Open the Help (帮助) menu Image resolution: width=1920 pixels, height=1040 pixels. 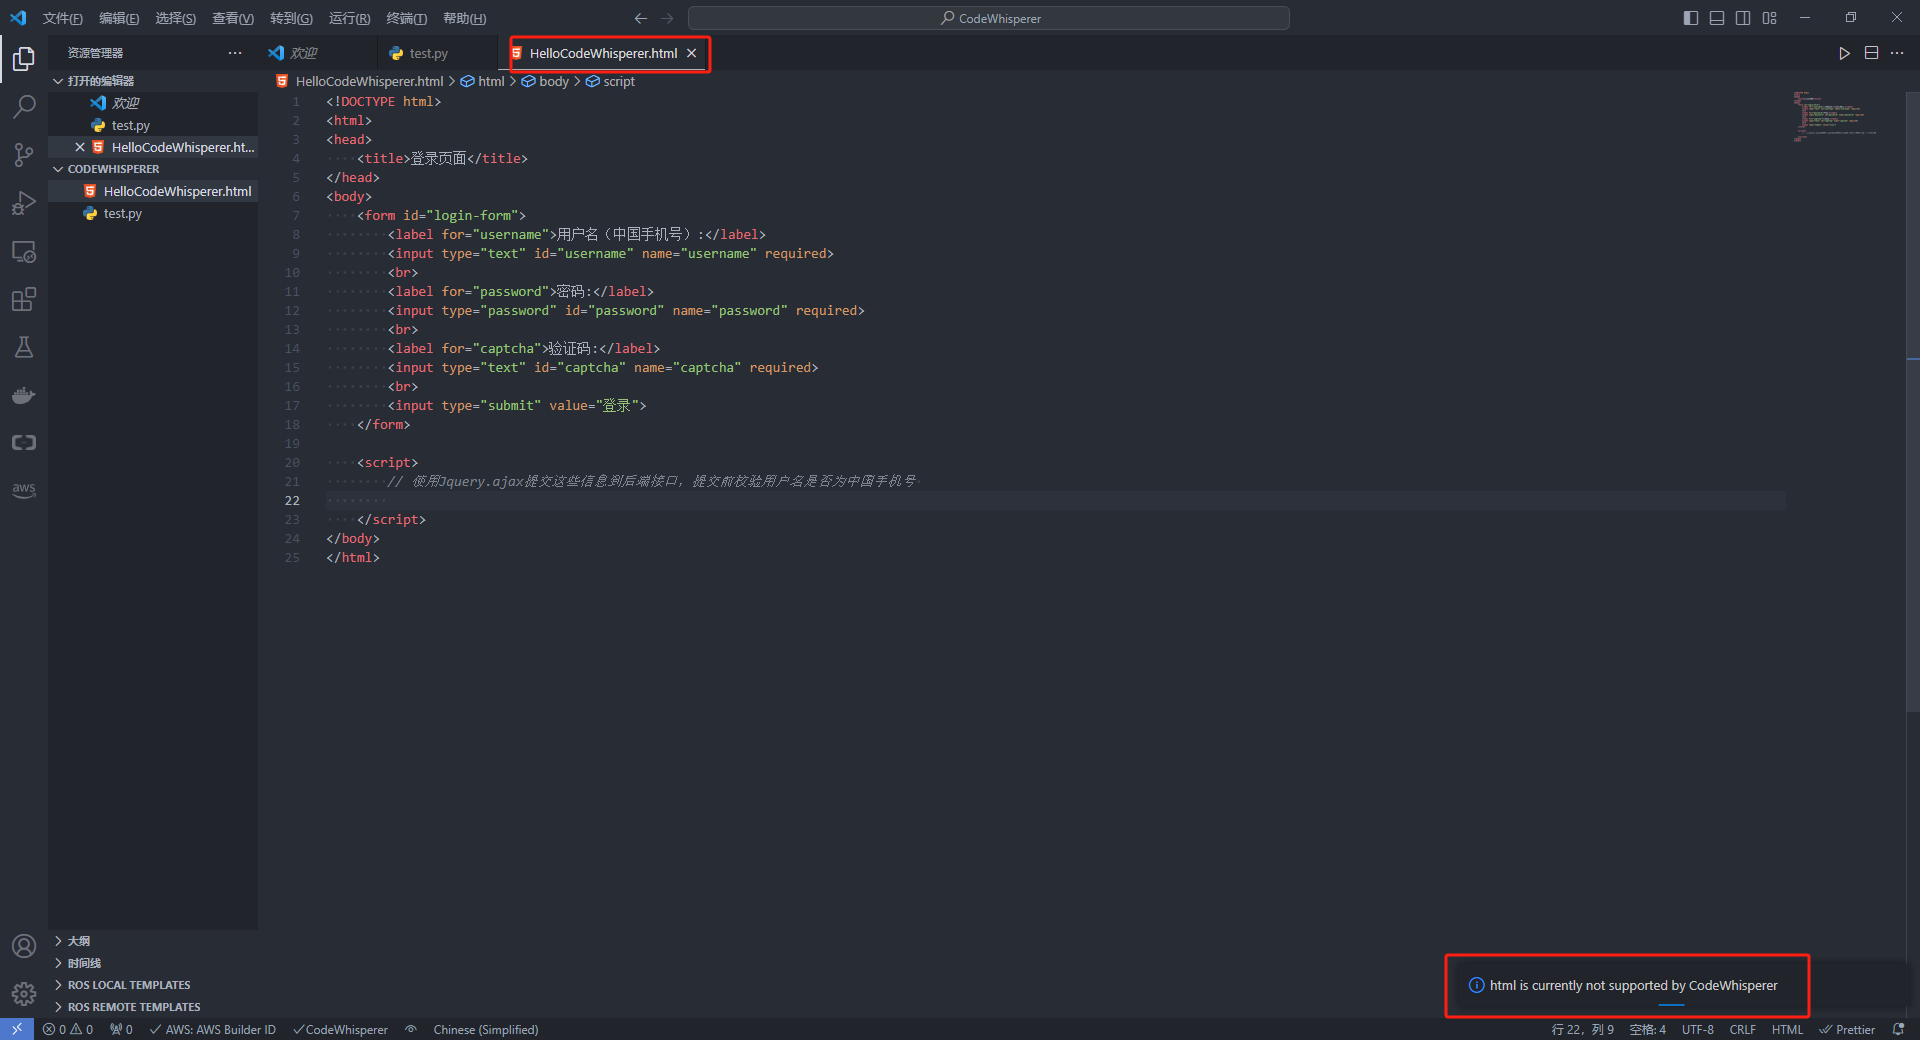click(464, 18)
